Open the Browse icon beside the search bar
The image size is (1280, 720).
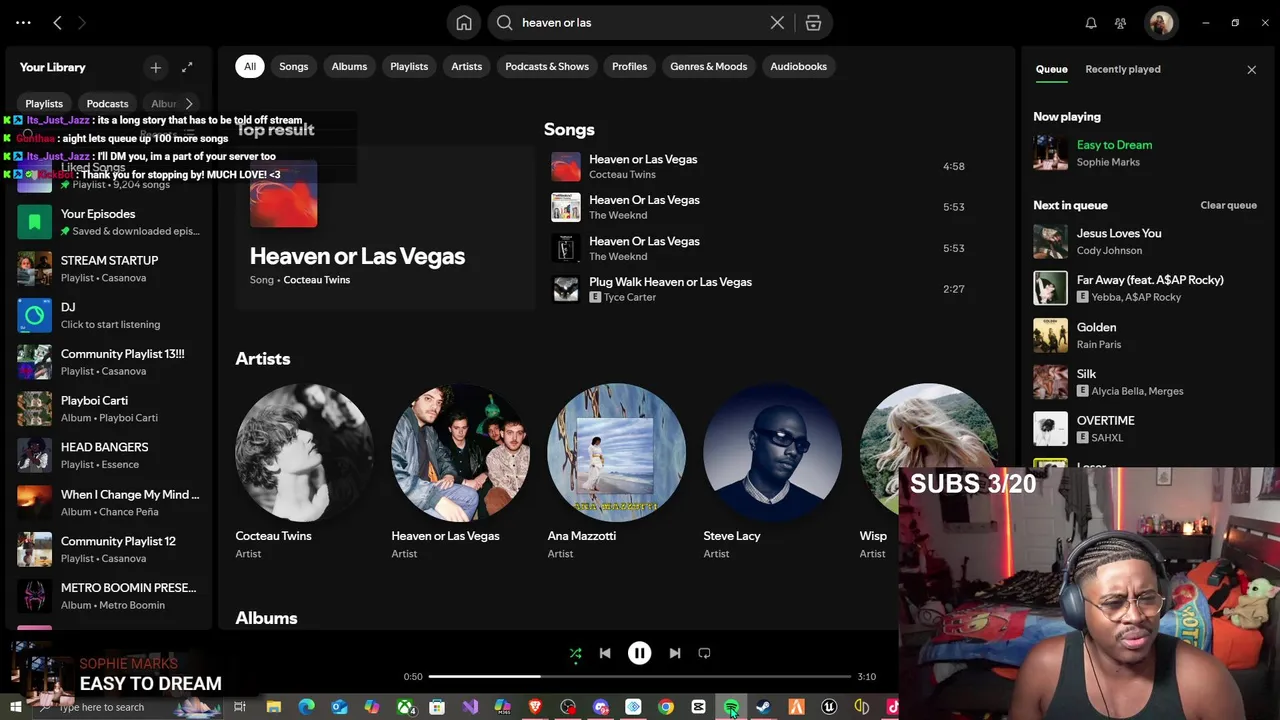[x=813, y=23]
